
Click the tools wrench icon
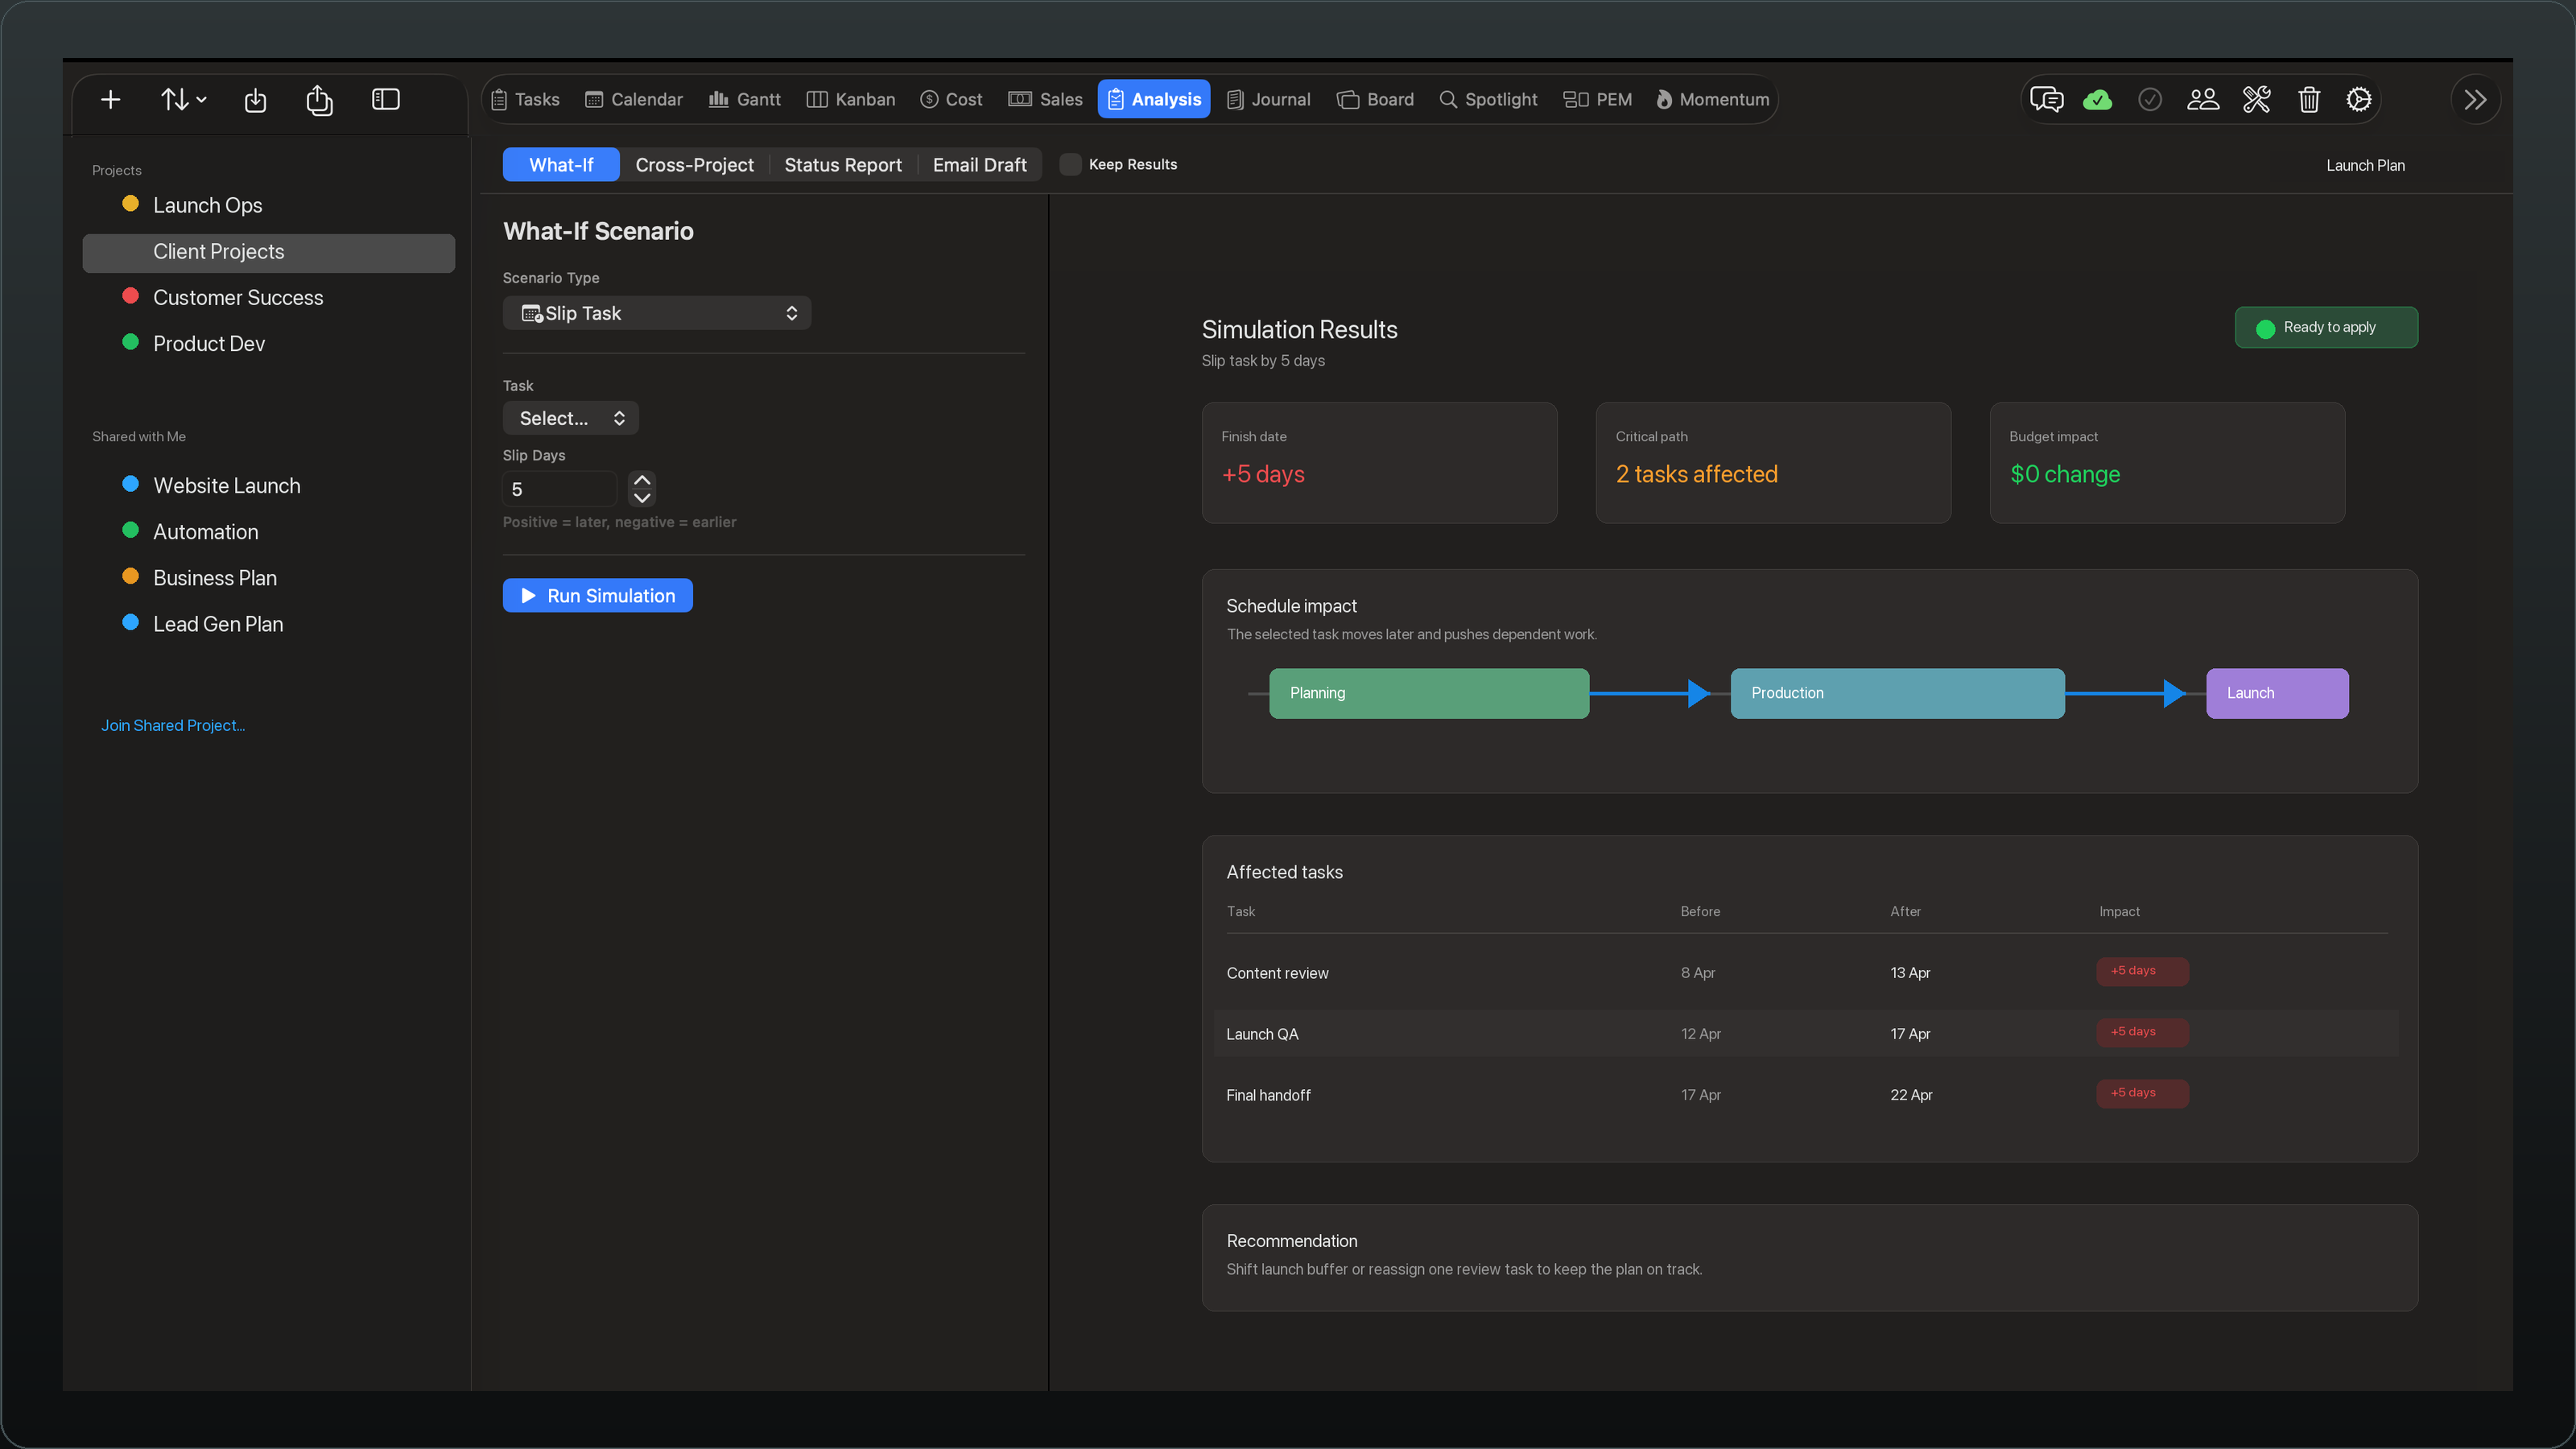2256,100
